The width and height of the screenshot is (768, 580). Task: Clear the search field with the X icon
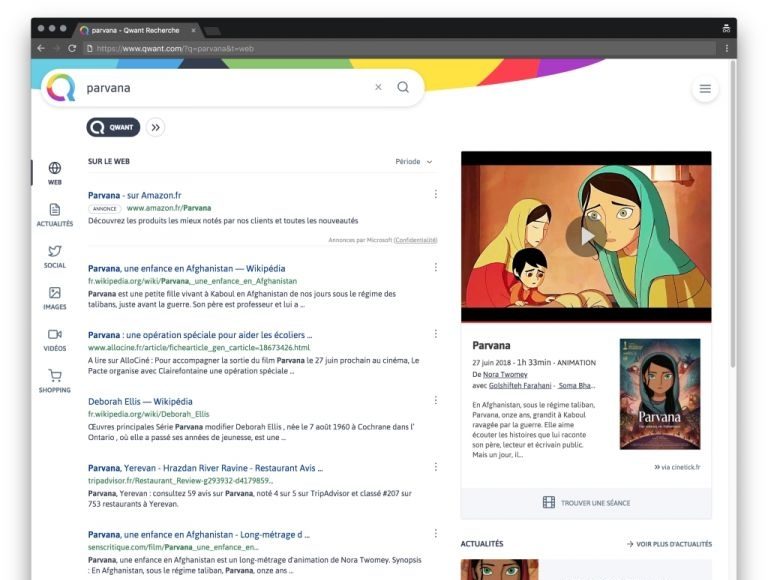378,87
